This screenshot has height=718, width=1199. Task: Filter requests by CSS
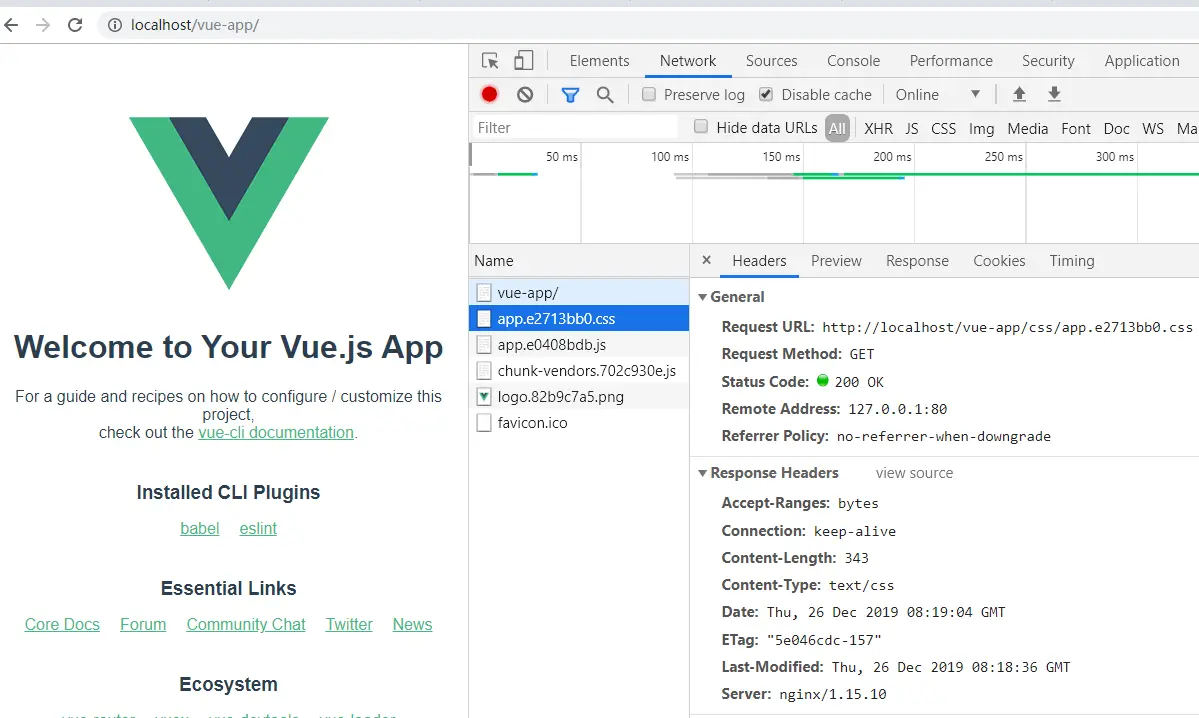click(x=944, y=128)
